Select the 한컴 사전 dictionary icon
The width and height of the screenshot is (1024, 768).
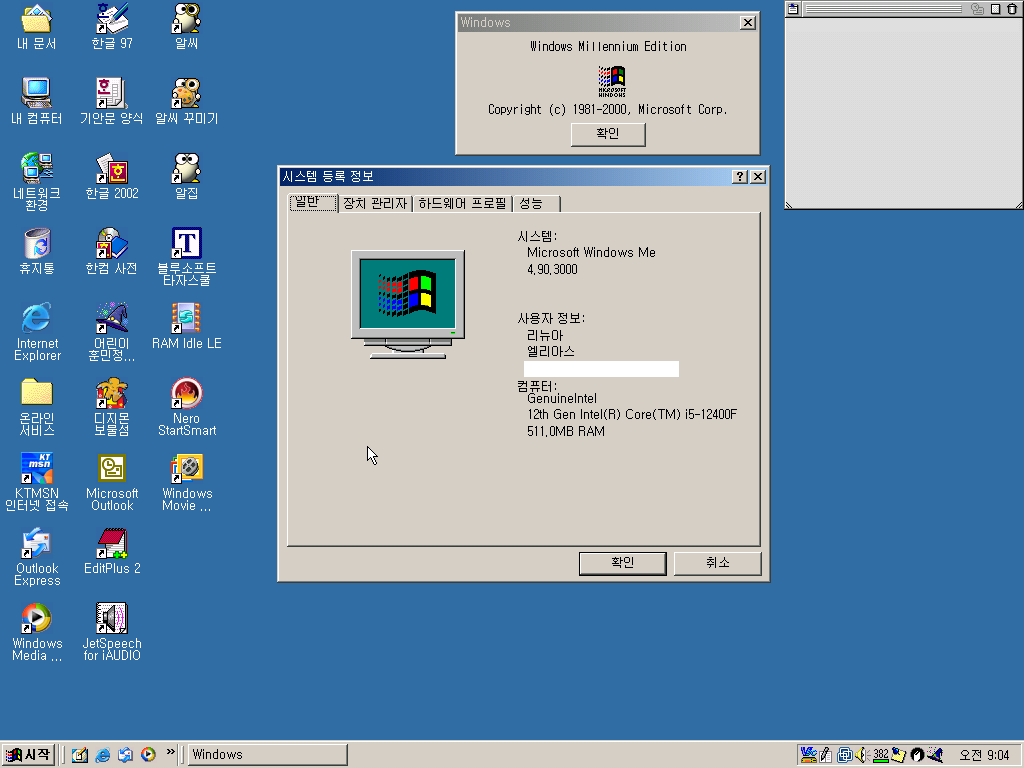coord(112,244)
